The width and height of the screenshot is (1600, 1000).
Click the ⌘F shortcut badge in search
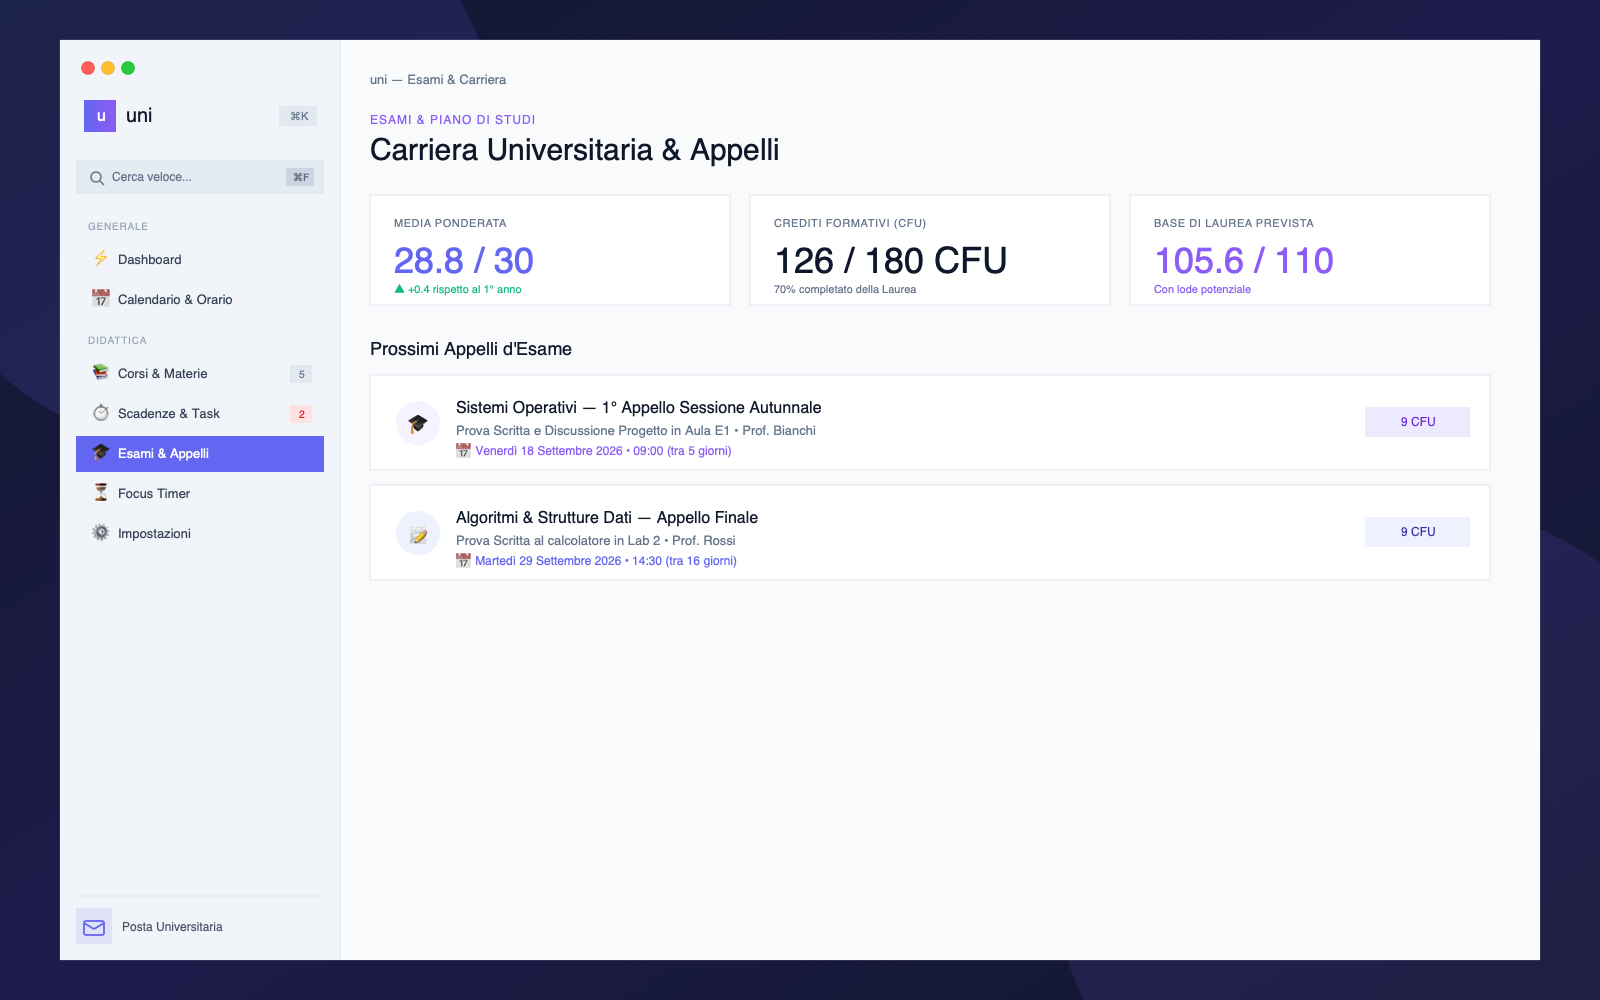pos(300,177)
